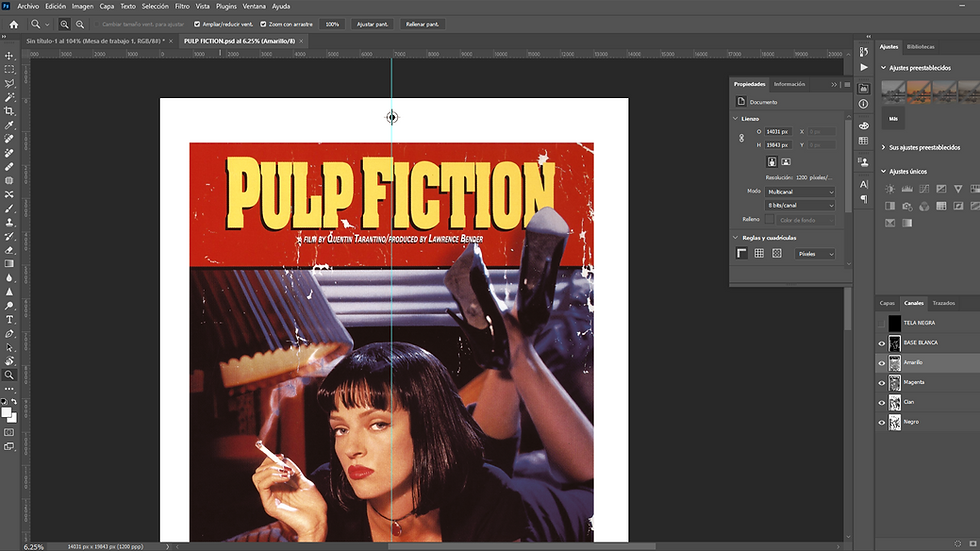Click the foreground color swatch

pyautogui.click(x=6, y=413)
